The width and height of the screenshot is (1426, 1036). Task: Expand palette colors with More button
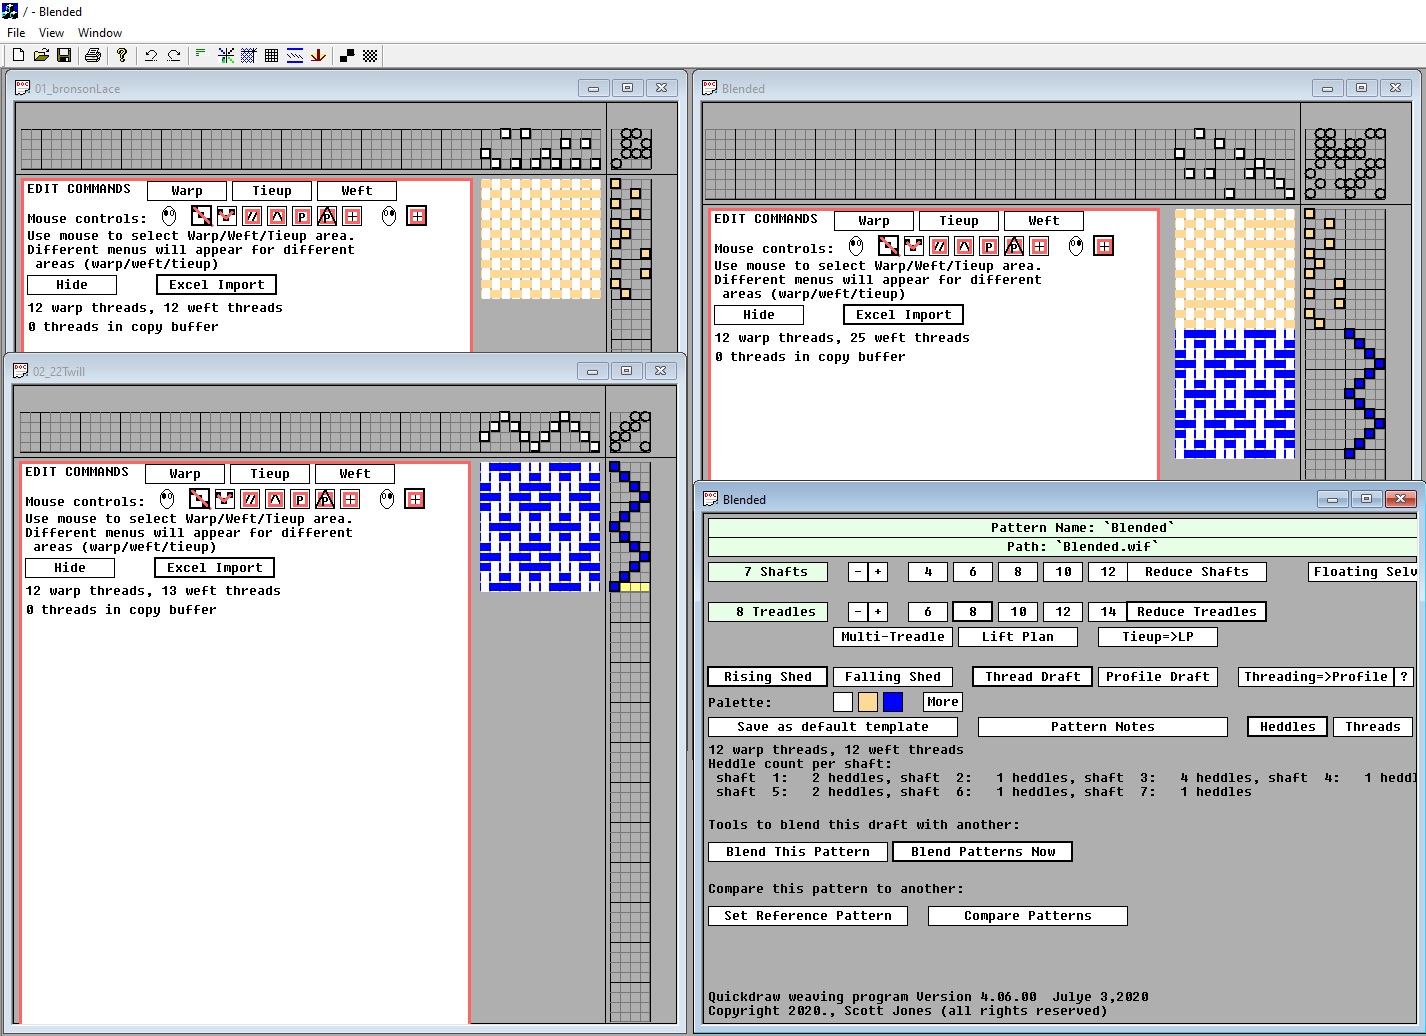942,702
